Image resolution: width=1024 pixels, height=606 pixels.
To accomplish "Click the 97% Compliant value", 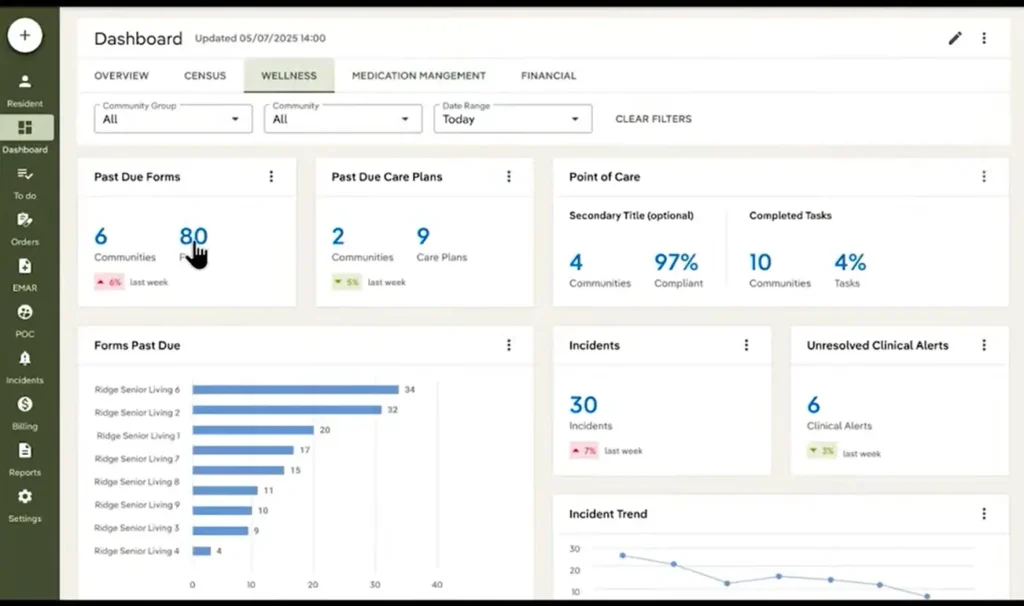I will (x=679, y=270).
